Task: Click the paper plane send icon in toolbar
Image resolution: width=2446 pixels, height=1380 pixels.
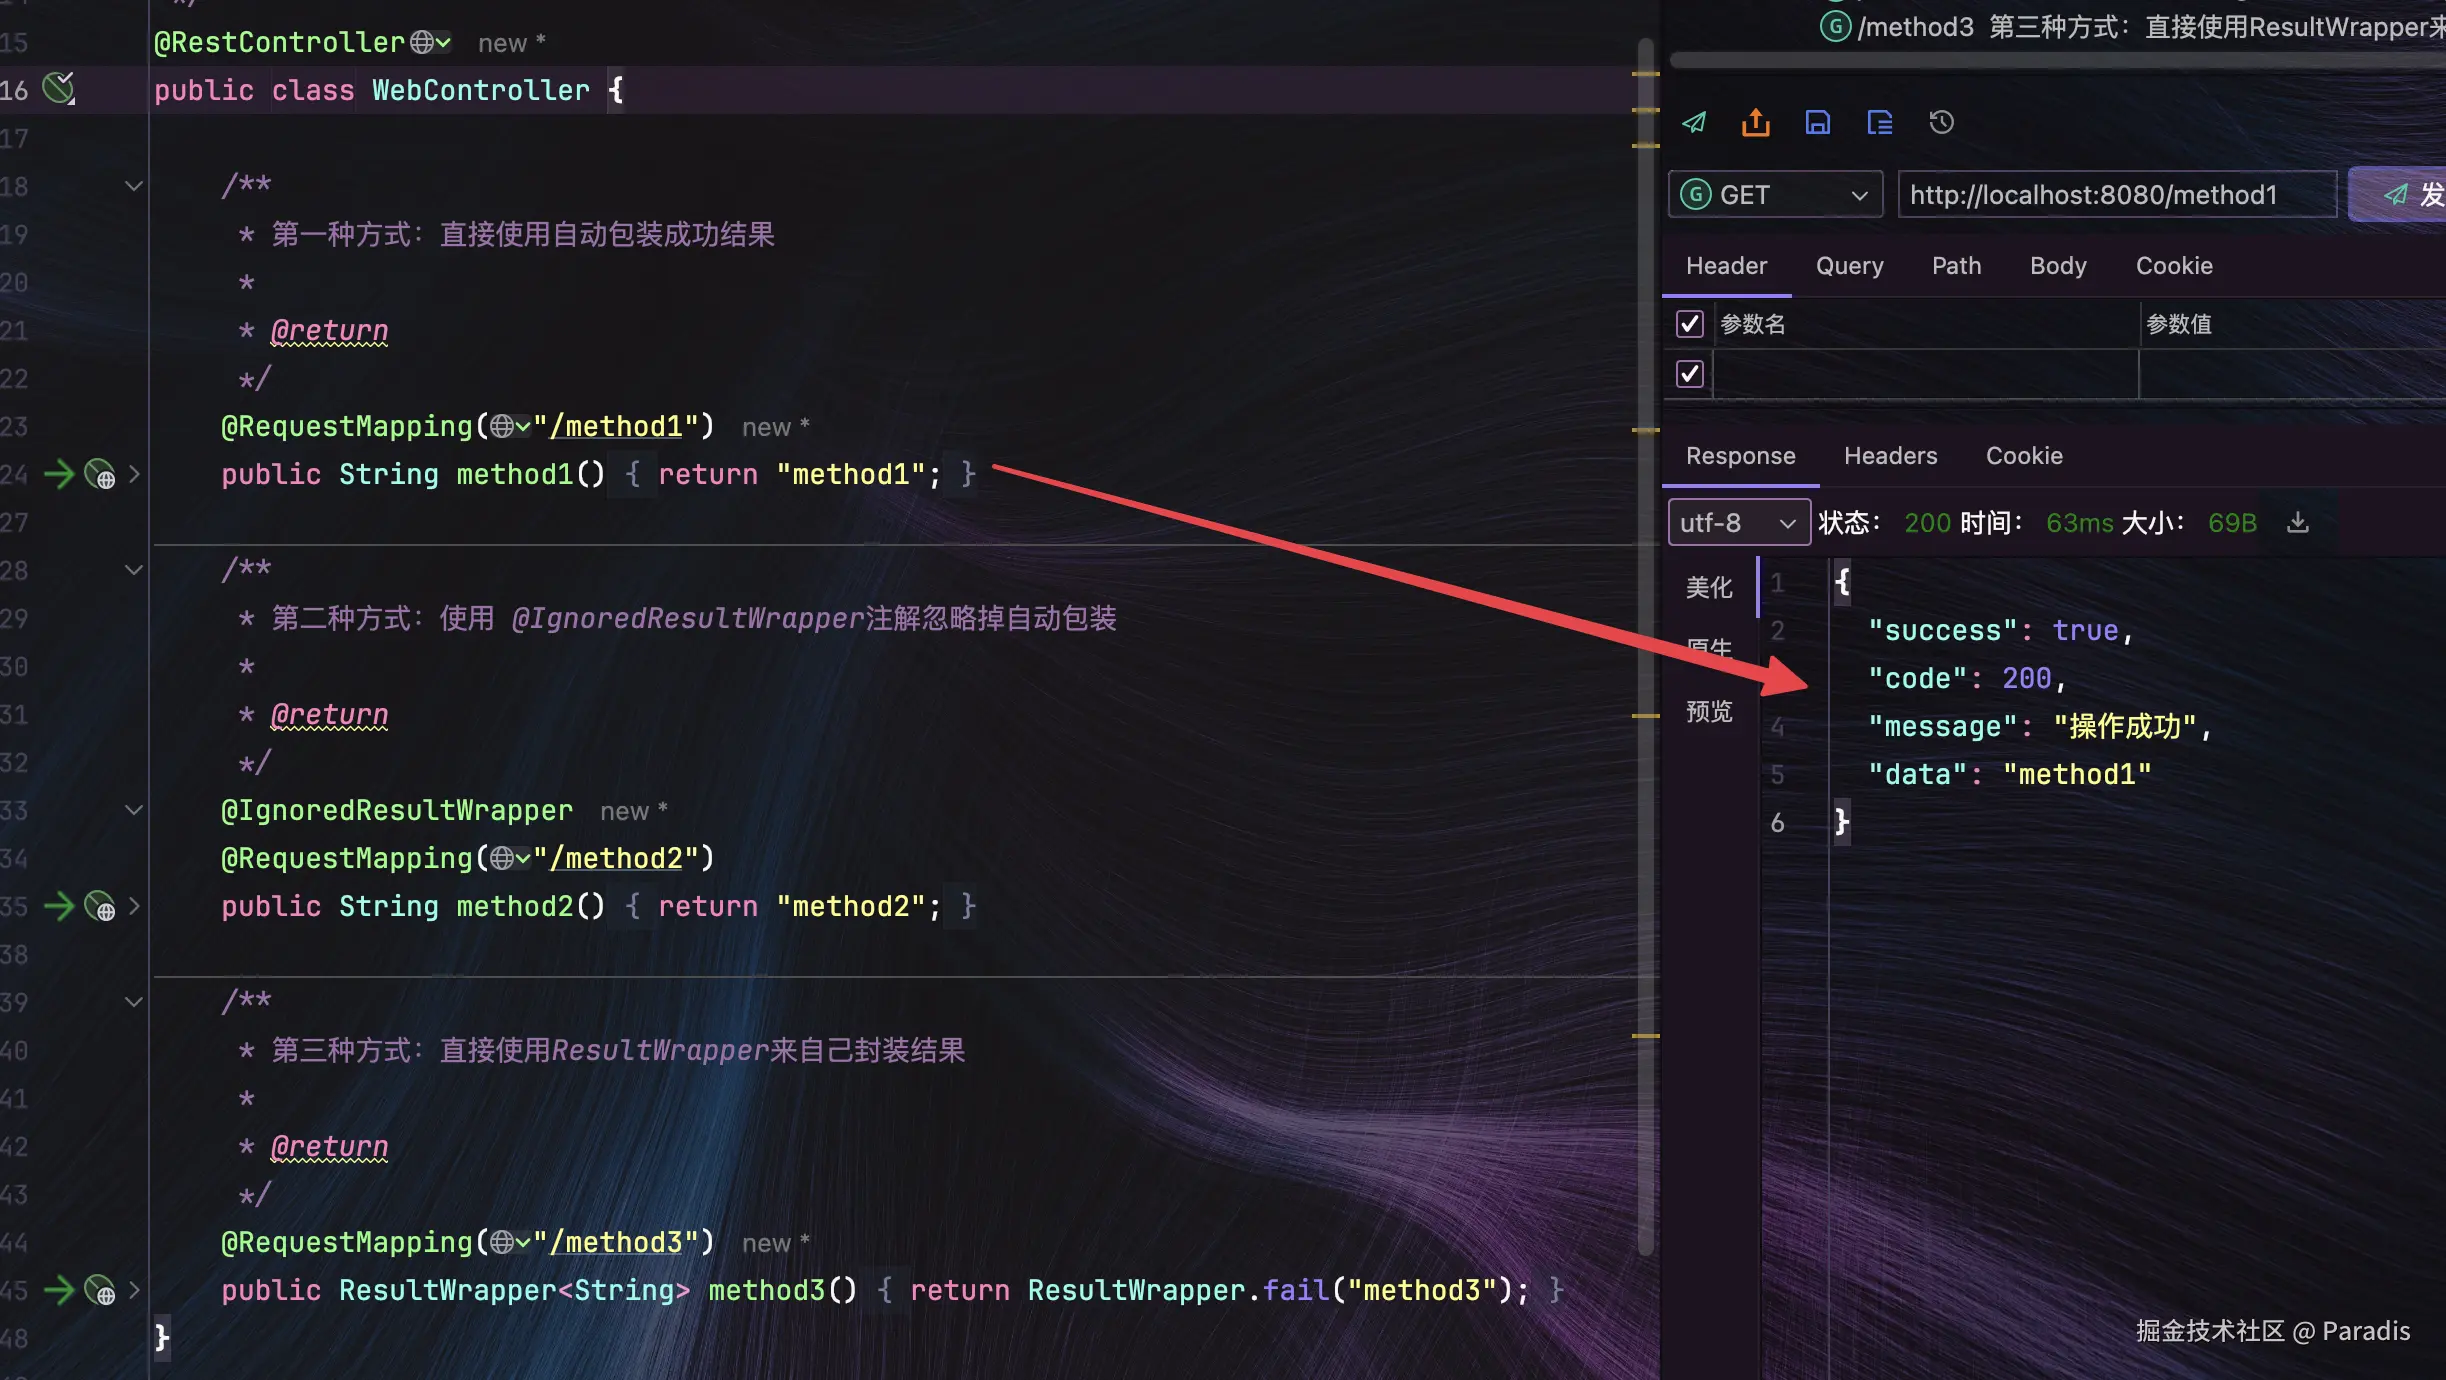Action: click(1694, 122)
